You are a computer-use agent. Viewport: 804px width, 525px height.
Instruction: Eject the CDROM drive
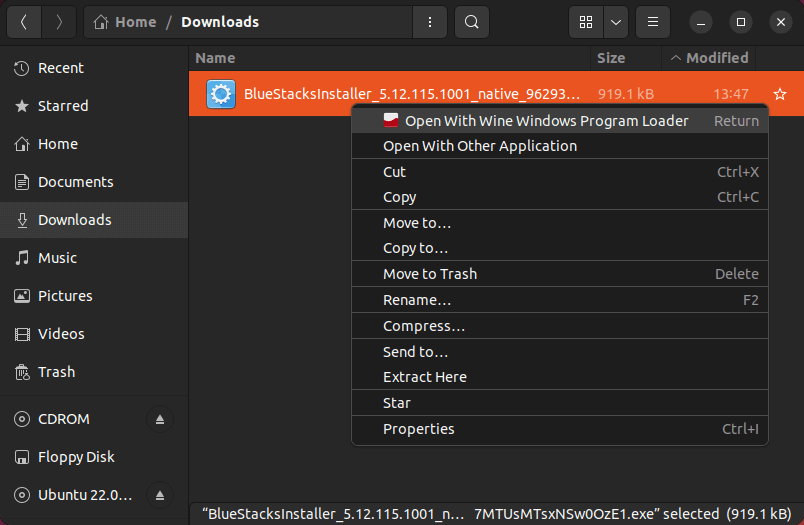click(160, 419)
